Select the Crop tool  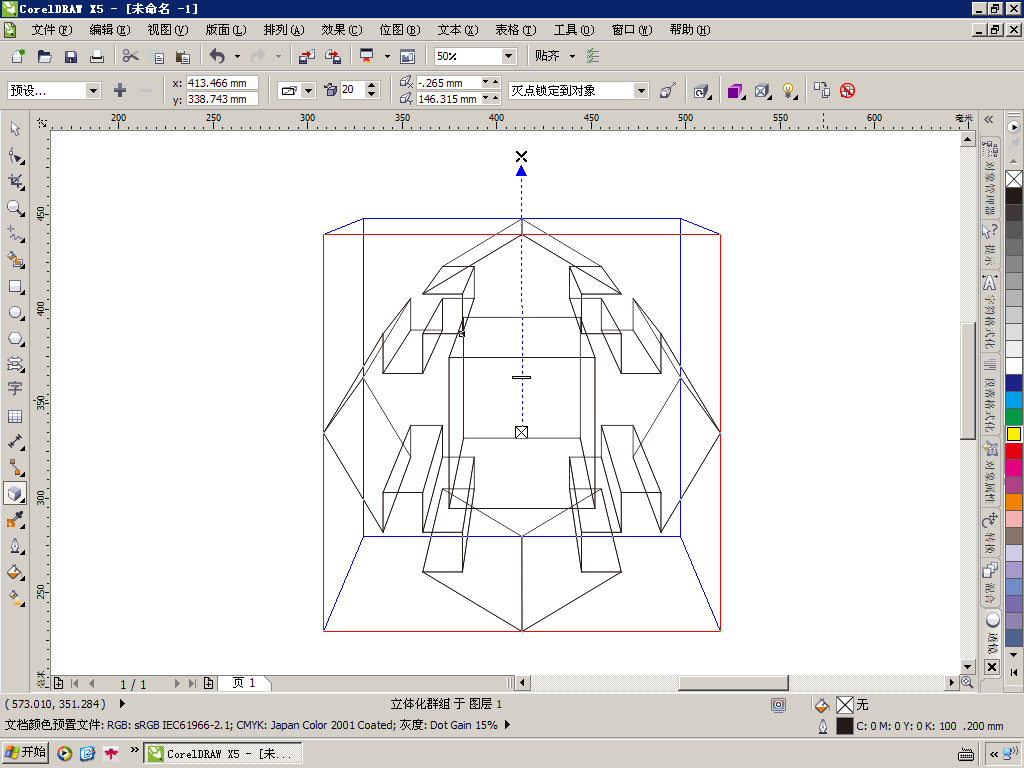click(x=15, y=182)
